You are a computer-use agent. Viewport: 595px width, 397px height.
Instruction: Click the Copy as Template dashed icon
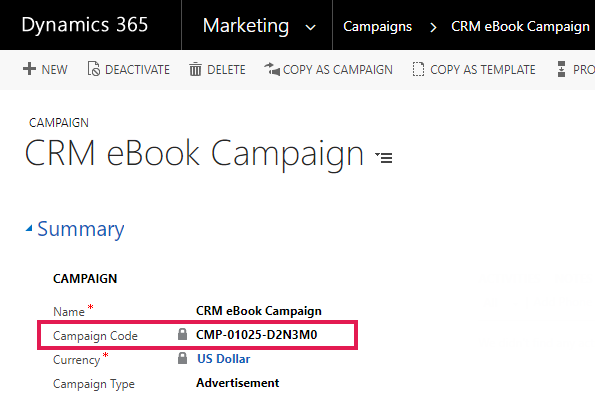point(418,69)
